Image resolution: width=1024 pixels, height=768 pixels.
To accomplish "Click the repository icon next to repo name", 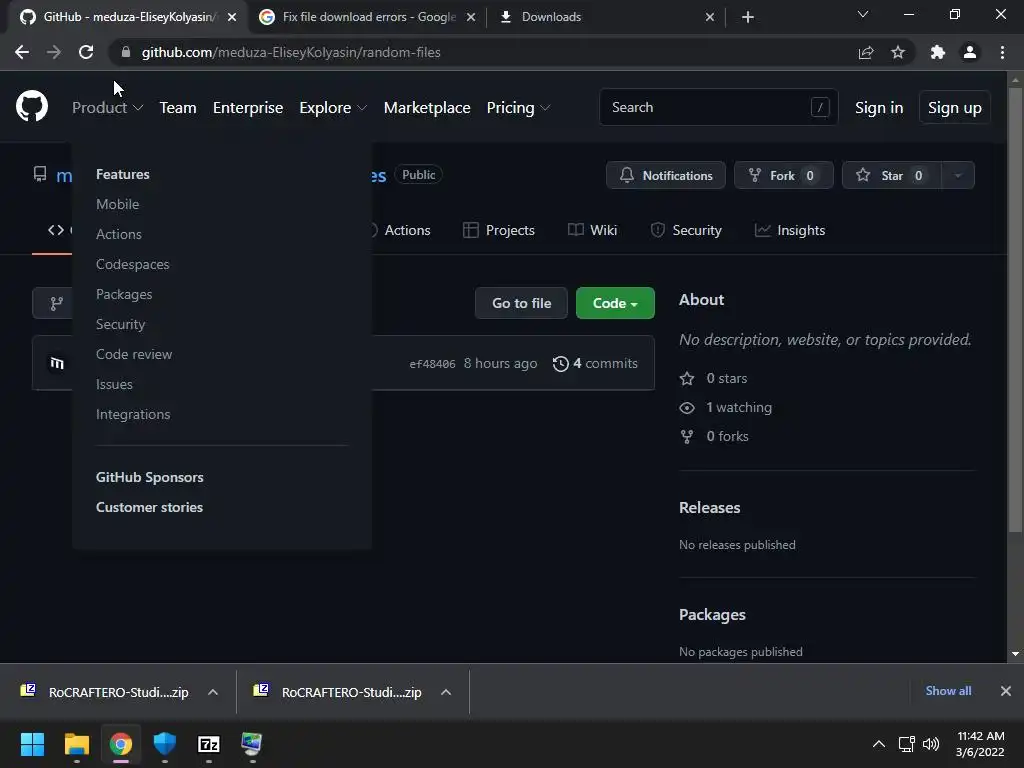I will (x=40, y=174).
